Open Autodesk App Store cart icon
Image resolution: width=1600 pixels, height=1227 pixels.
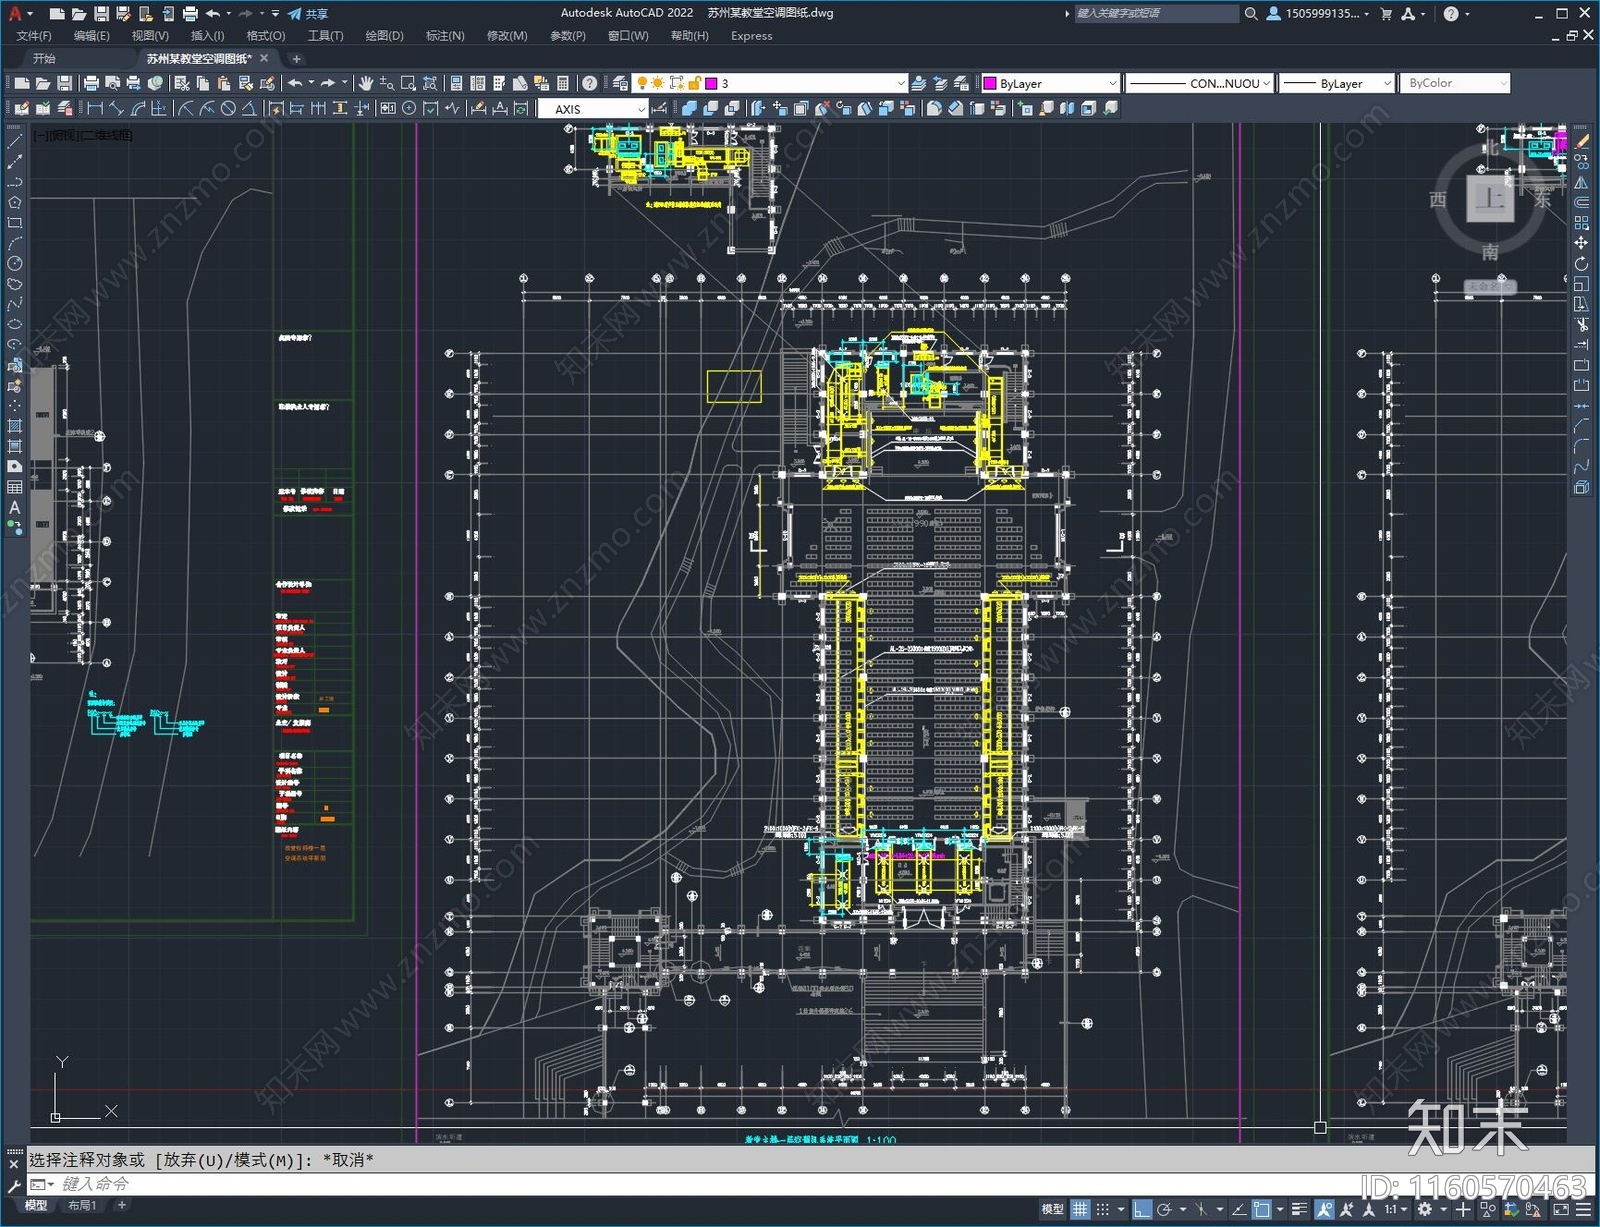1386,13
